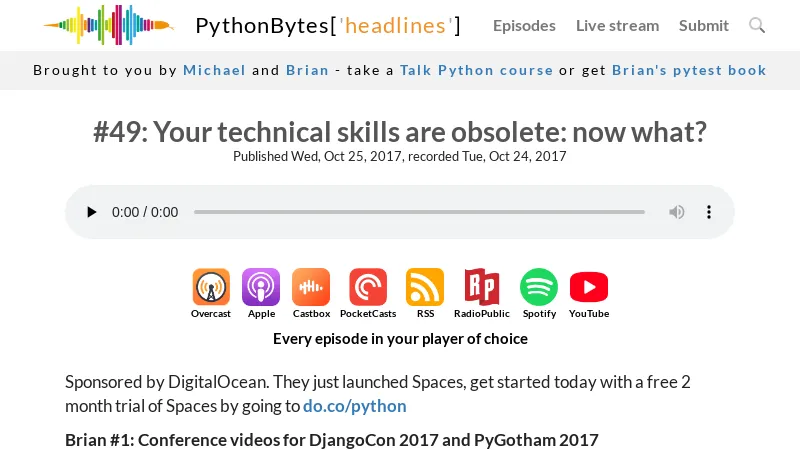The width and height of the screenshot is (800, 450).
Task: Follow the do.co/python sponsor link
Action: 355,406
